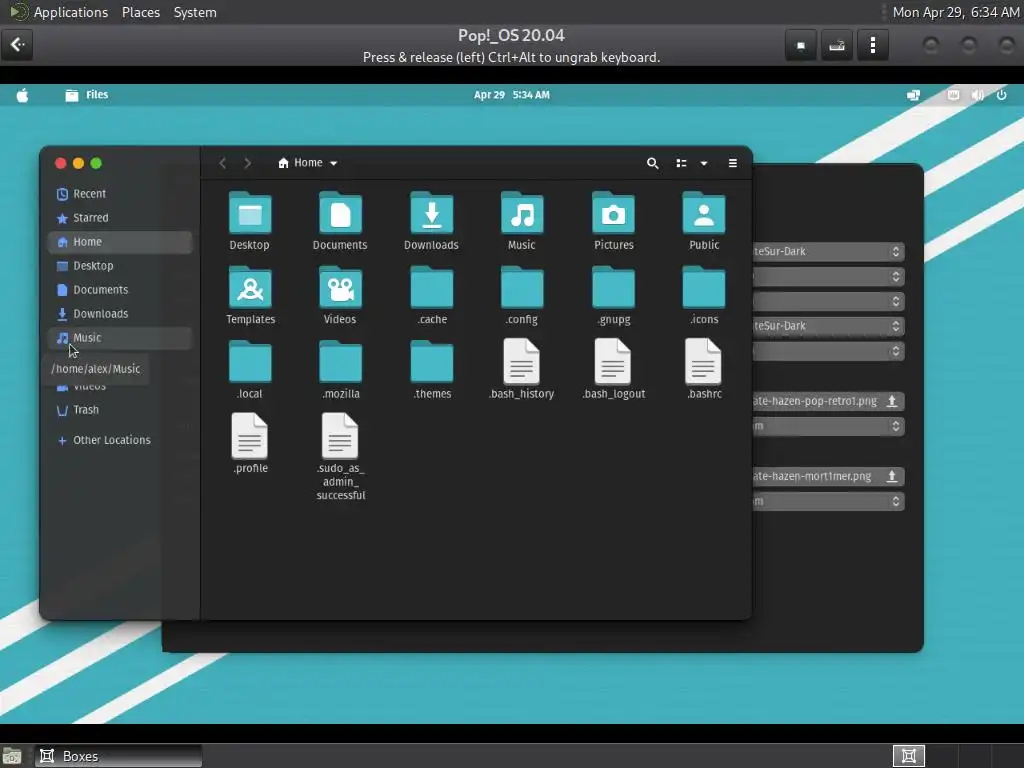
Task: Open second teSur-Dark combo box in rear window
Action: (828, 326)
